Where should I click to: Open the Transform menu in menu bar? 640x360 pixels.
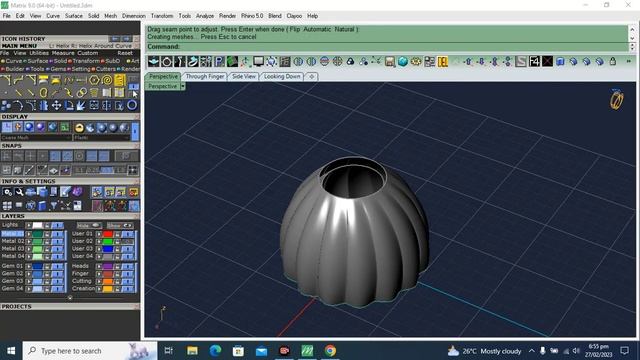[162, 16]
